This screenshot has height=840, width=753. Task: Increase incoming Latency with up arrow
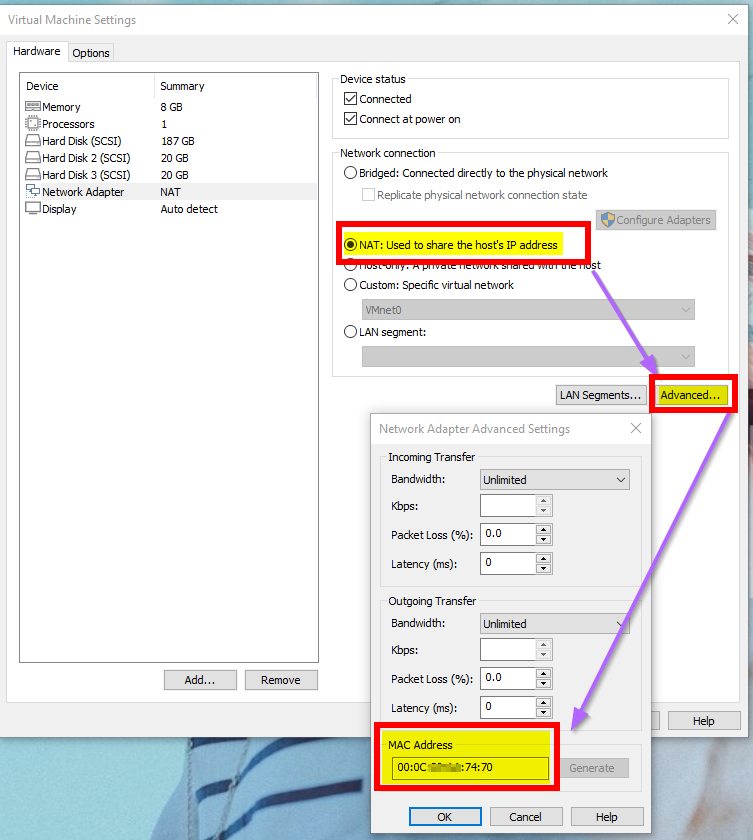(544, 558)
